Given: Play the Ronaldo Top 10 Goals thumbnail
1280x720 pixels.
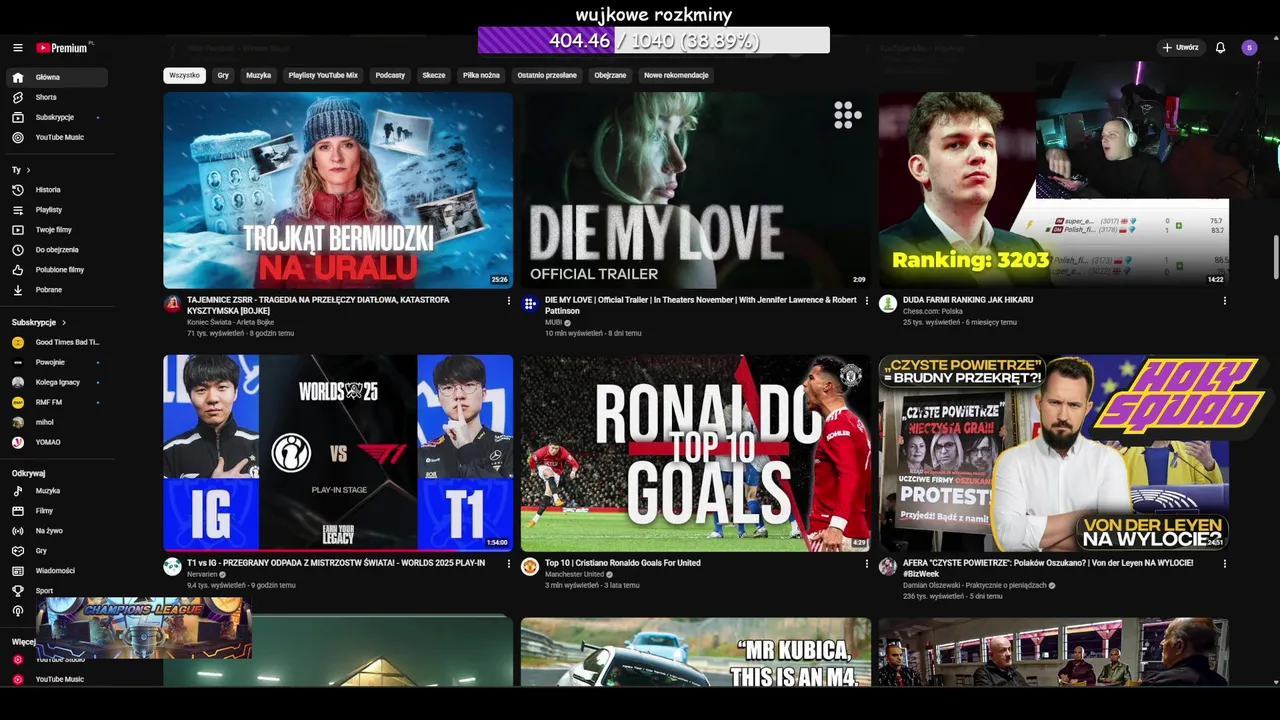Looking at the screenshot, I should point(696,453).
